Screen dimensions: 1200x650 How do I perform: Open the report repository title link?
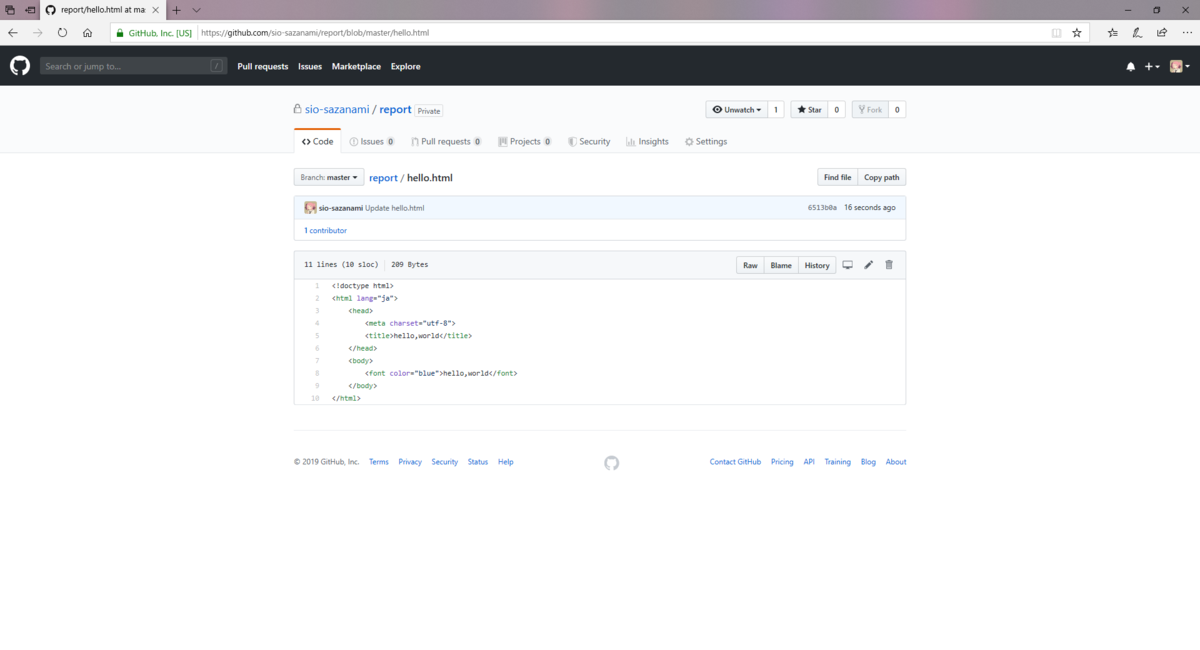tap(395, 110)
